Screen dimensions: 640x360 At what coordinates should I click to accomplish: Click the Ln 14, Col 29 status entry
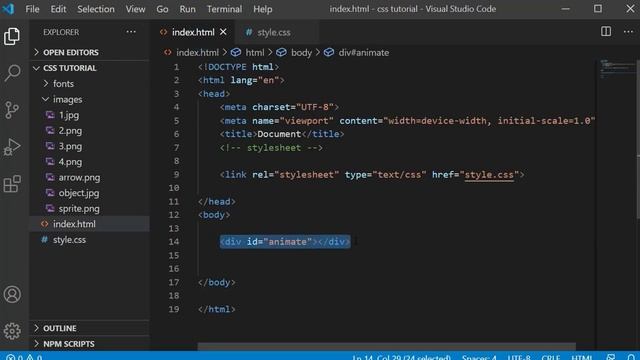click(401, 357)
